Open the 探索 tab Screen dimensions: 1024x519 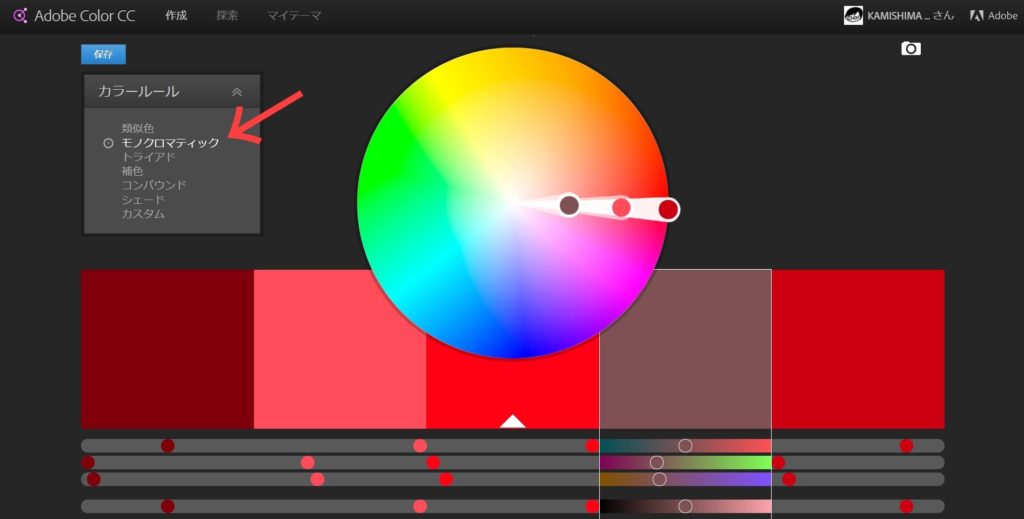(x=229, y=16)
